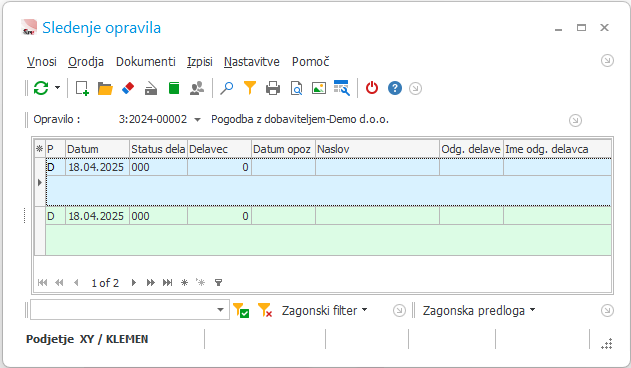
Task: Click the P column header
Action: pyautogui.click(x=56, y=149)
